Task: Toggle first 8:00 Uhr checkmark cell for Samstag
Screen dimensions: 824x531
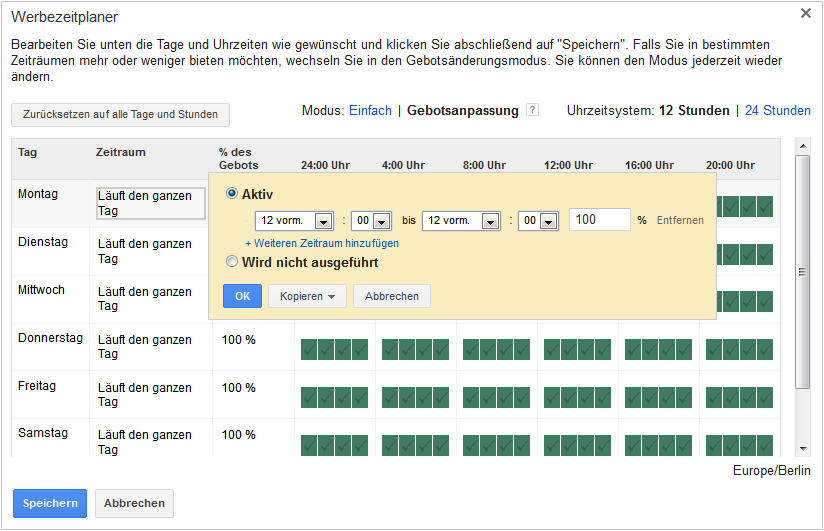Action: (x=471, y=445)
